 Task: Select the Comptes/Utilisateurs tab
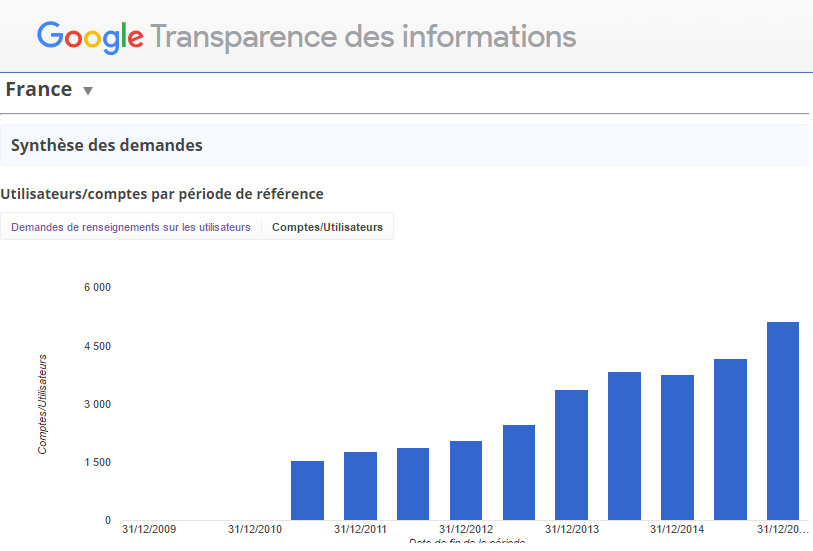pos(327,227)
